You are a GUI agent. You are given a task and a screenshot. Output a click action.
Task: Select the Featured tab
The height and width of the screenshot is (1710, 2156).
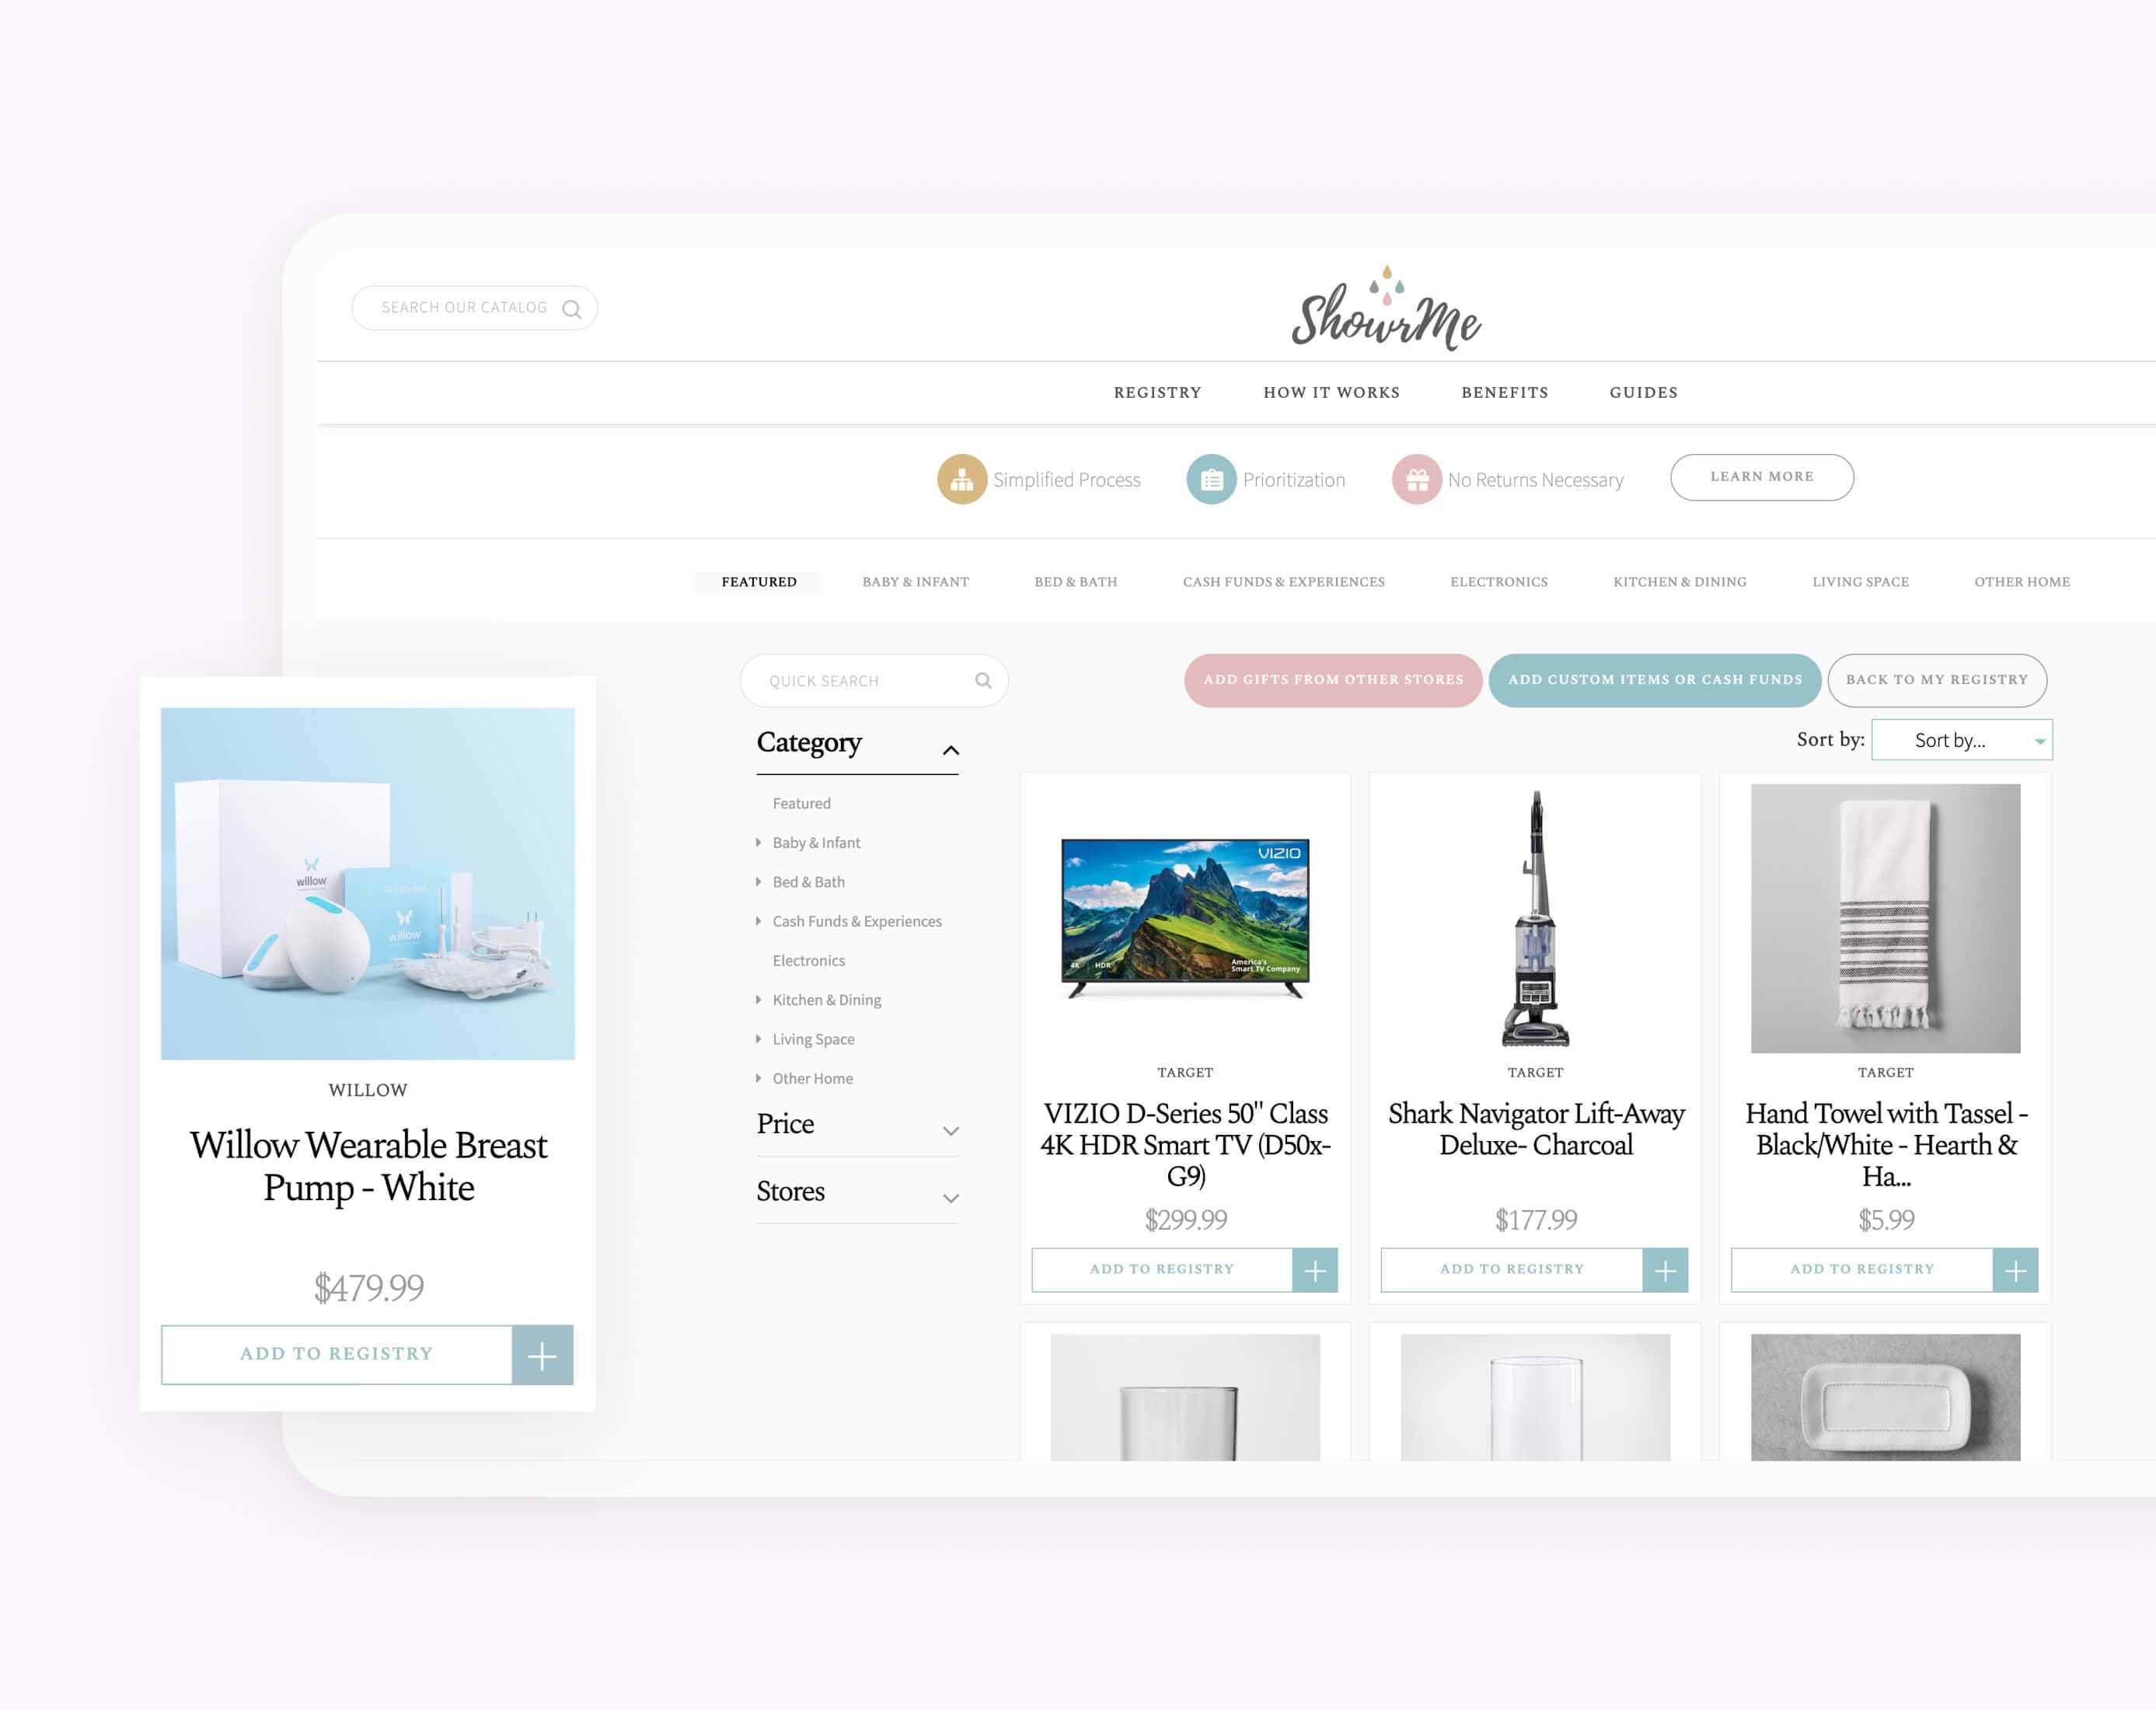(759, 581)
